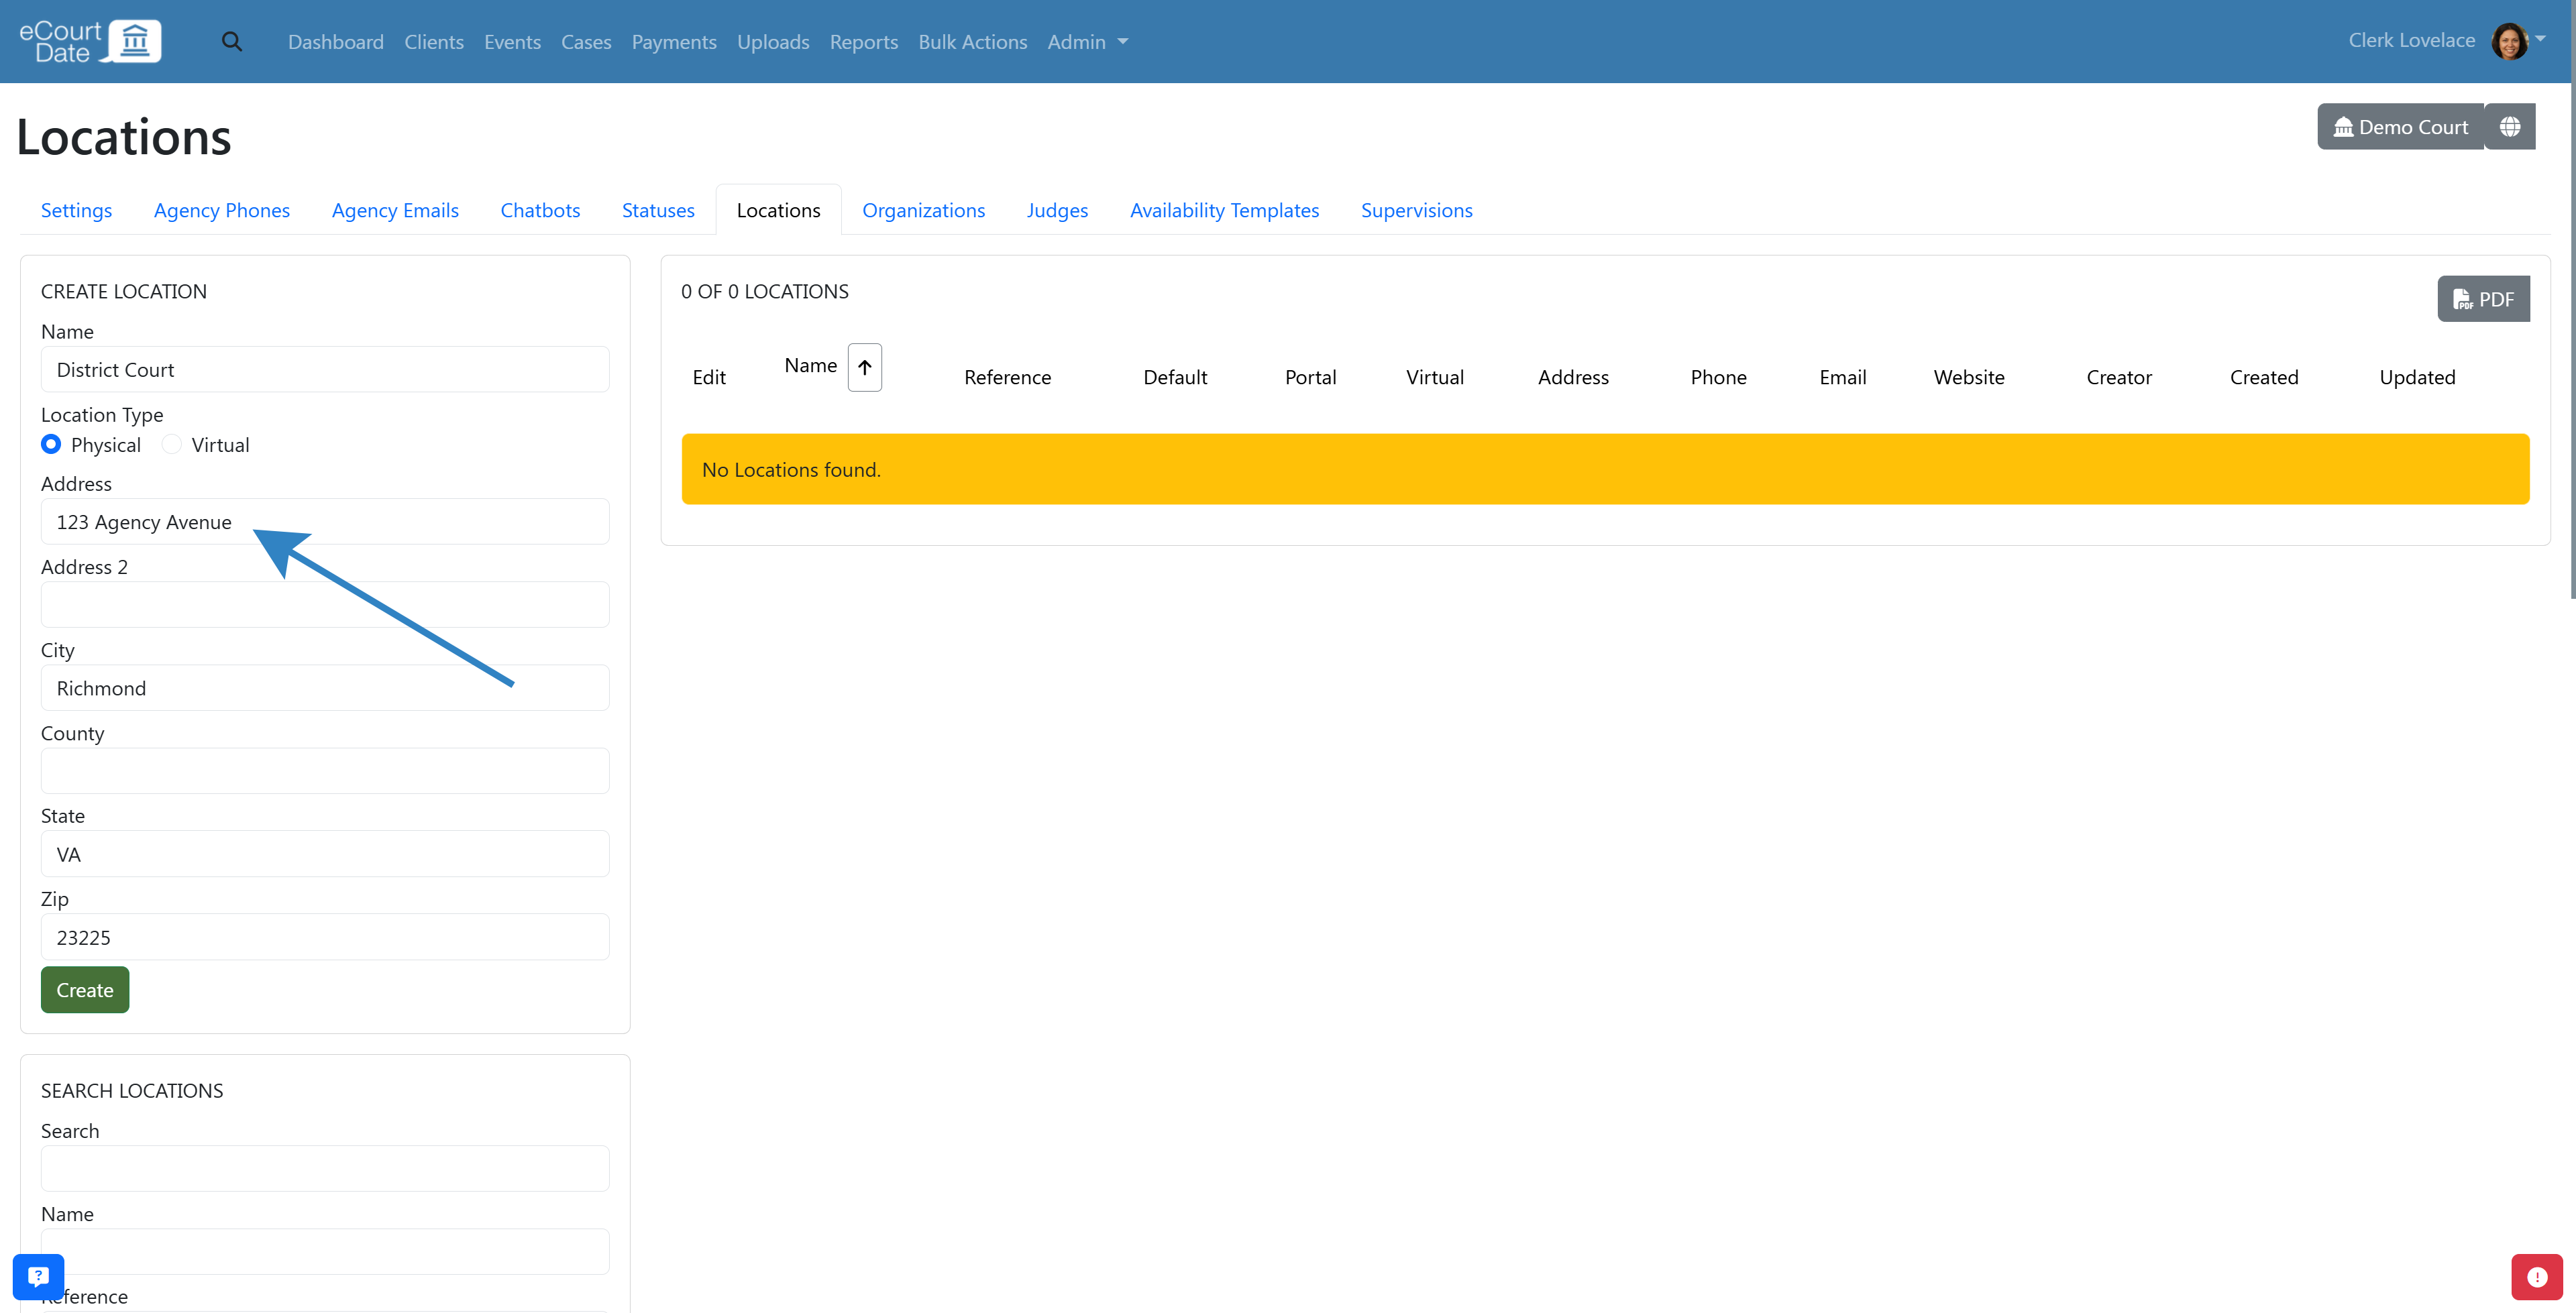Open Bulk Actions in the navigation bar
This screenshot has width=2576, height=1313.
tap(973, 42)
